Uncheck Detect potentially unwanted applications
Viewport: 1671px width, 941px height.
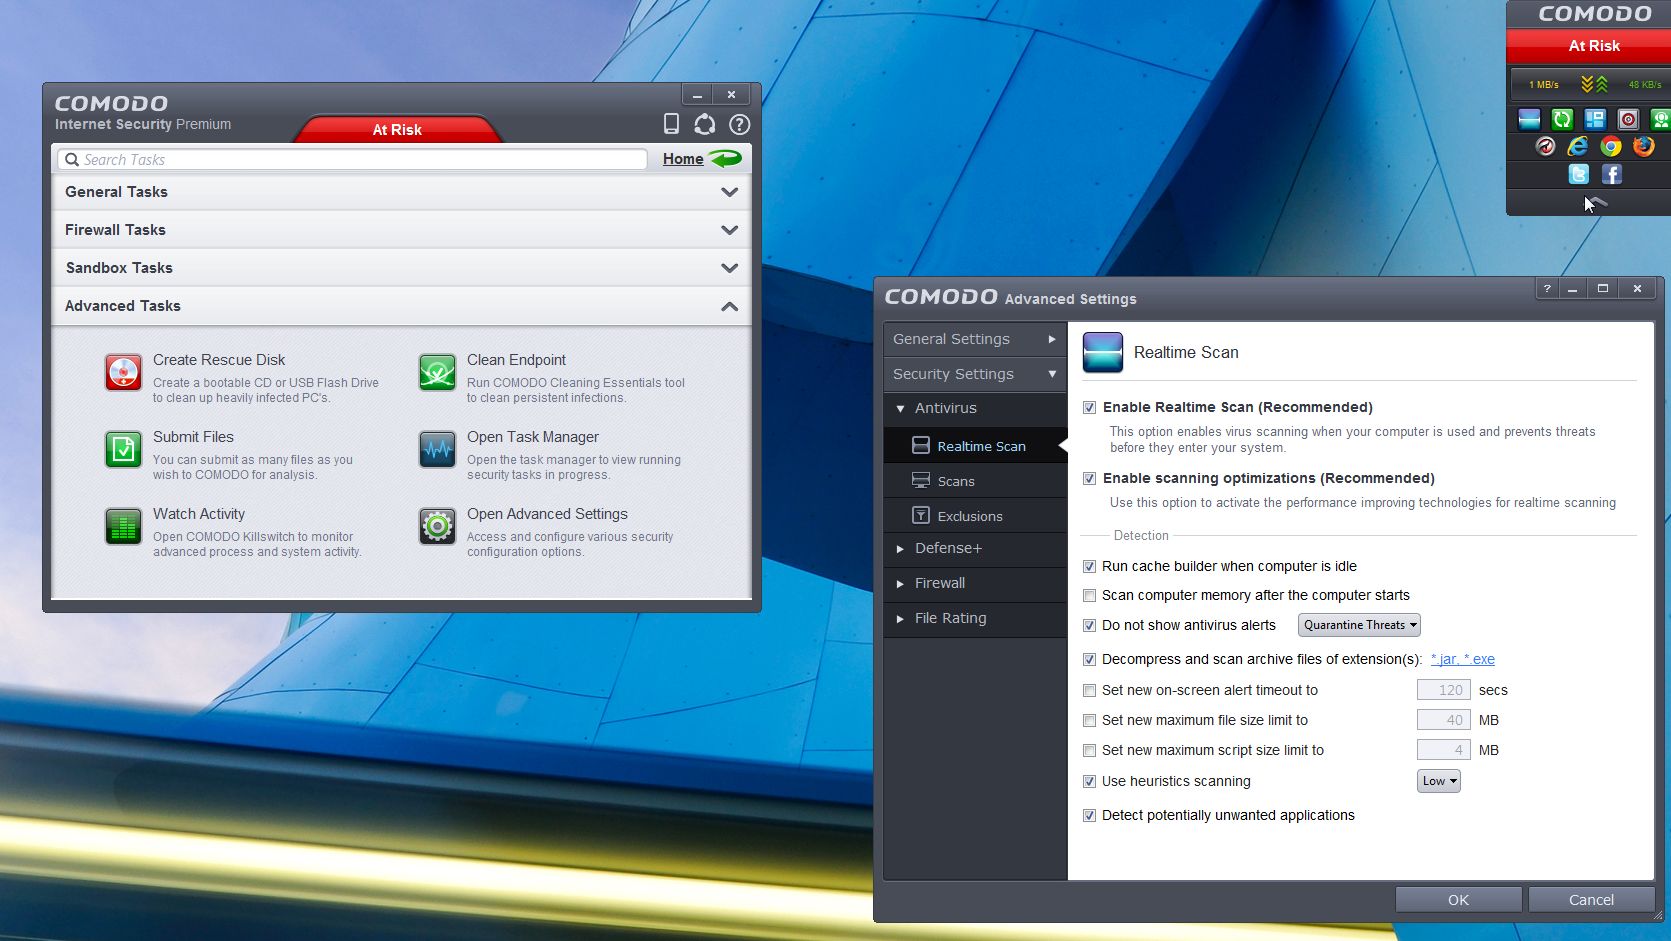pos(1089,816)
